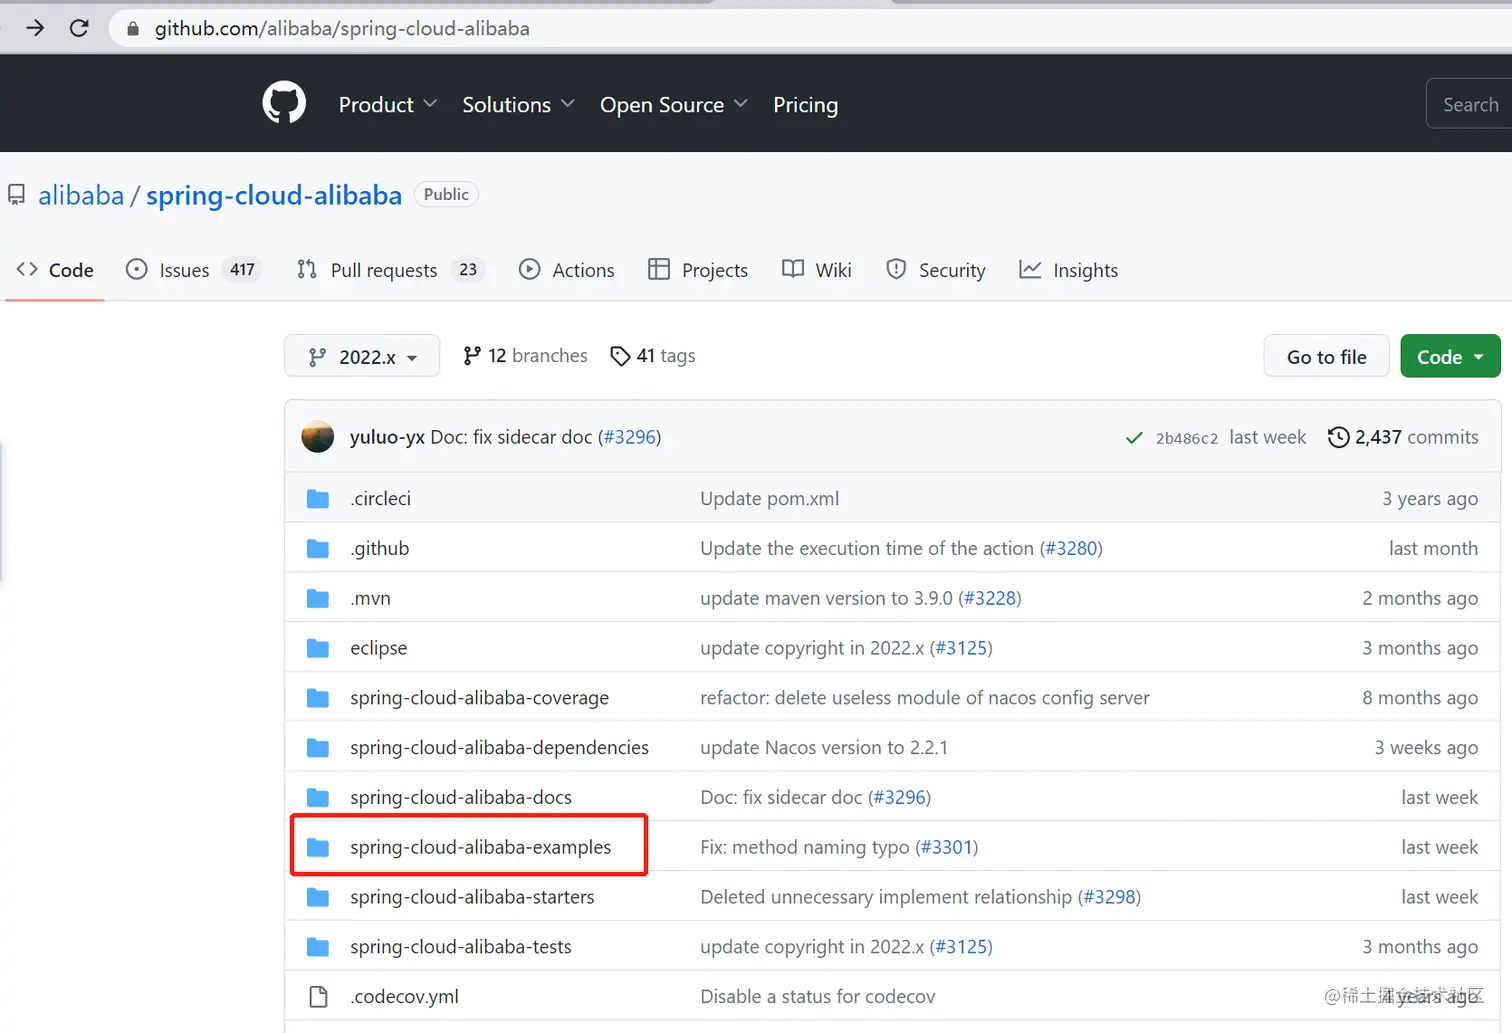The width and height of the screenshot is (1512, 1033).
Task: Click the GitHub Search field
Action: (x=1469, y=104)
